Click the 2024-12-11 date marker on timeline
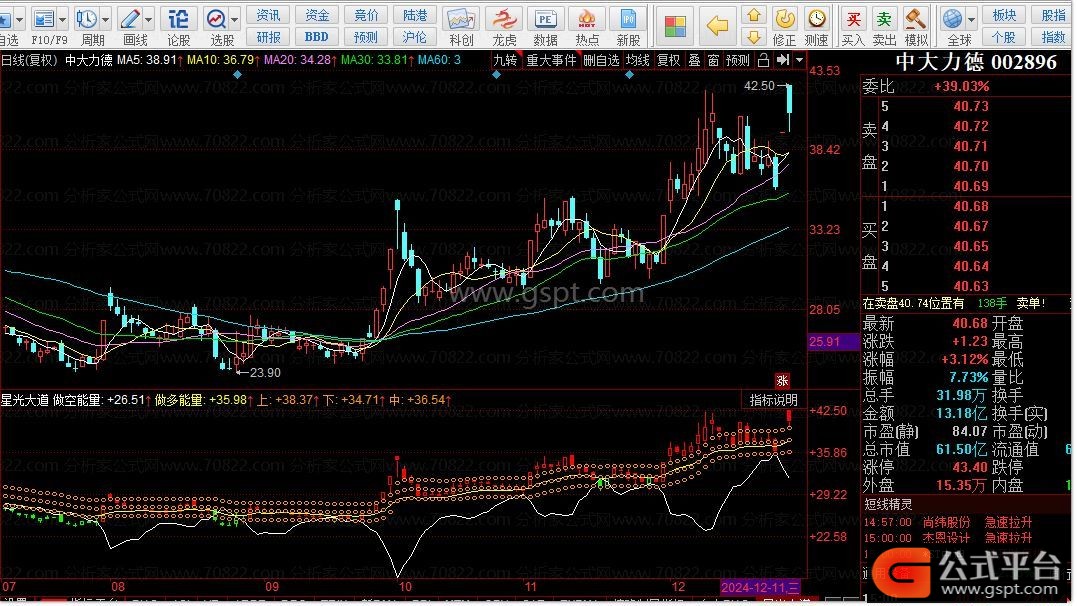This screenshot has height=606, width=1077. click(760, 587)
